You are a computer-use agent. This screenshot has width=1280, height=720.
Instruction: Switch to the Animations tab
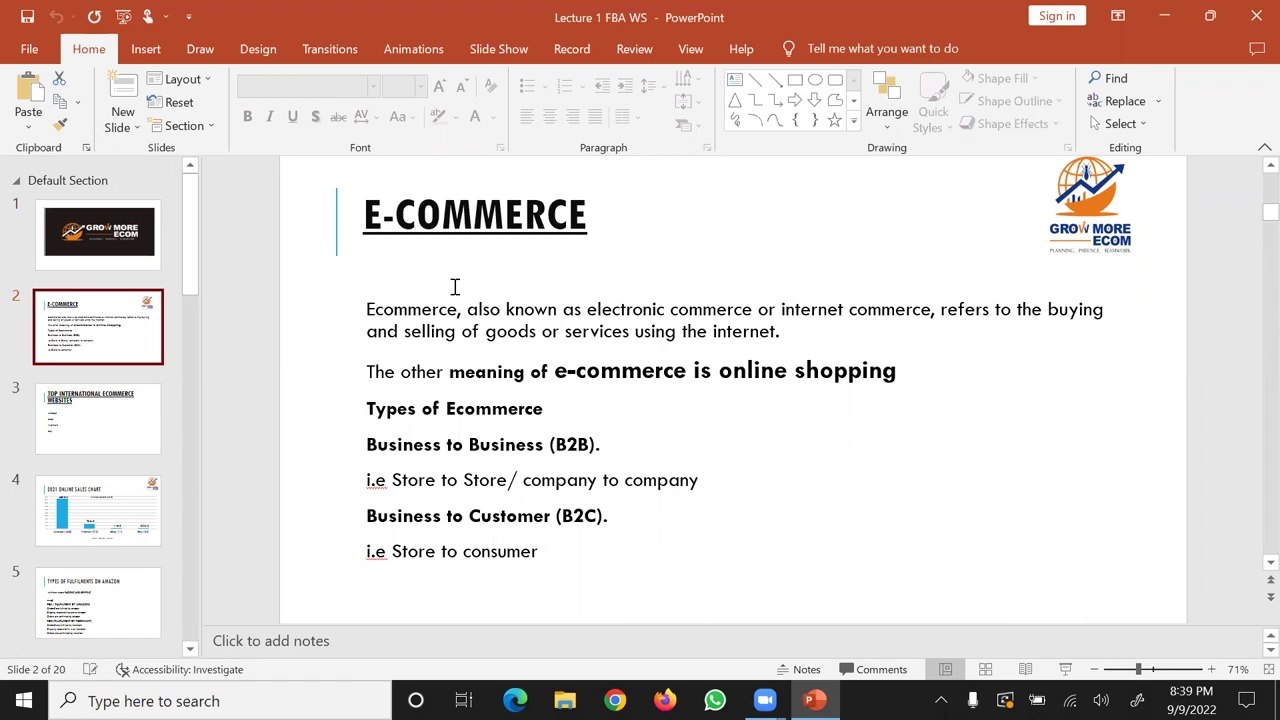pos(413,49)
